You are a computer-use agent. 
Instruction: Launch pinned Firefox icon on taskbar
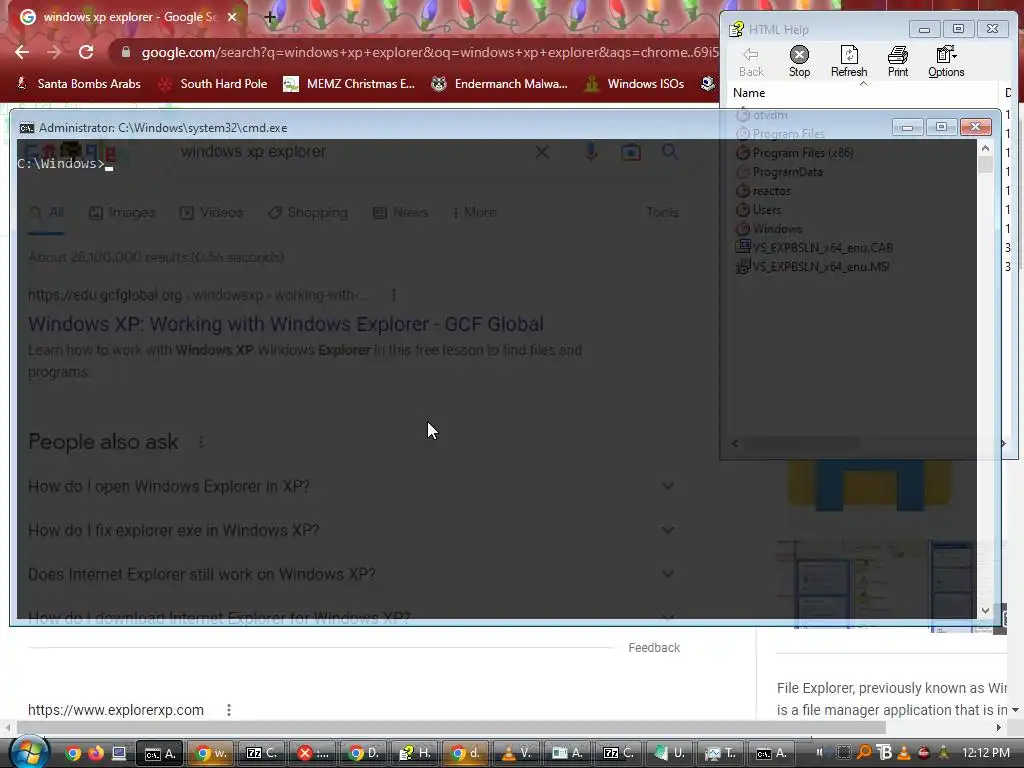pos(96,754)
